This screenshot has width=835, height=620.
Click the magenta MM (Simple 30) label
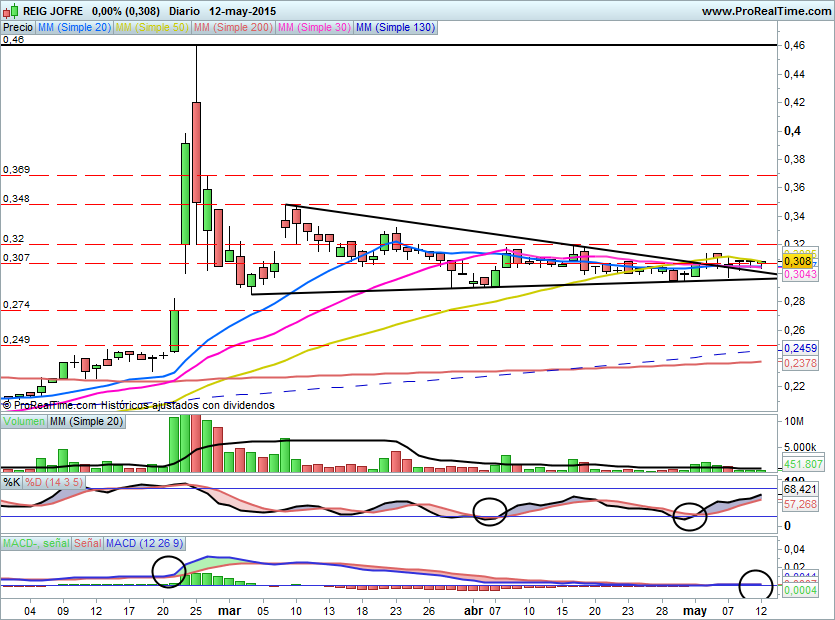click(x=314, y=28)
